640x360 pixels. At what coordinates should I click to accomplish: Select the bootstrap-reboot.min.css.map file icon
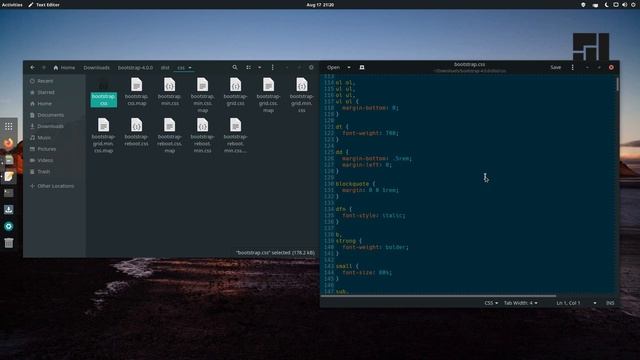[236, 125]
